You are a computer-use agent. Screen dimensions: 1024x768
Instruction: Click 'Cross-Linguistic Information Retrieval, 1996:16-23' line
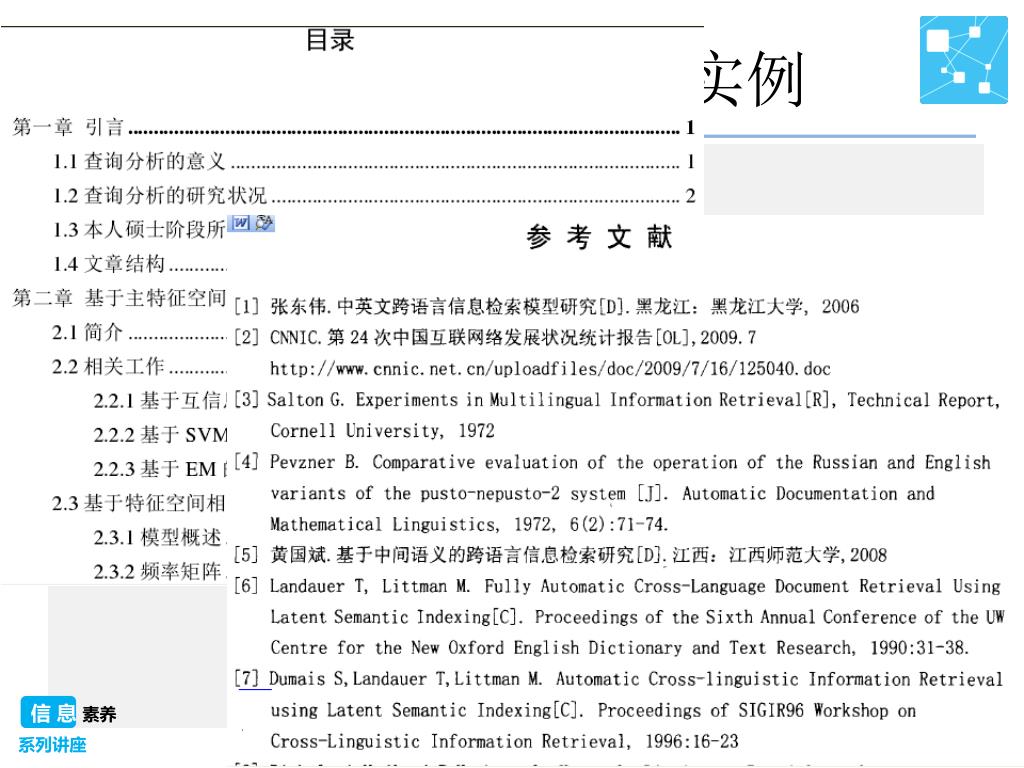pos(504,741)
